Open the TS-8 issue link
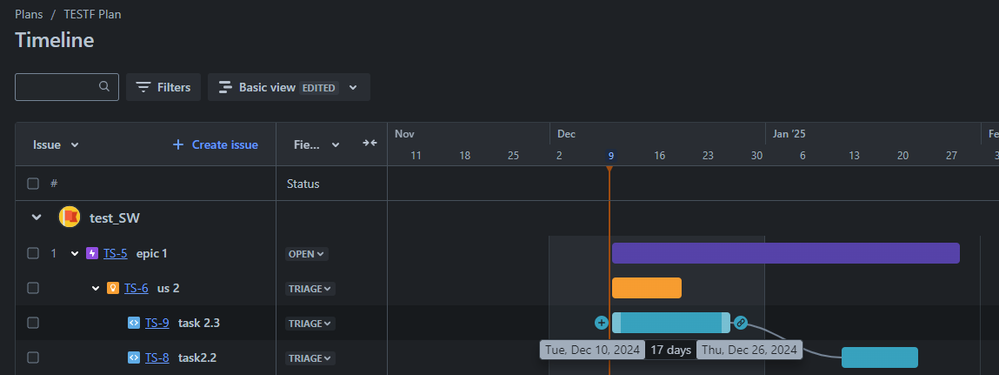 157,358
